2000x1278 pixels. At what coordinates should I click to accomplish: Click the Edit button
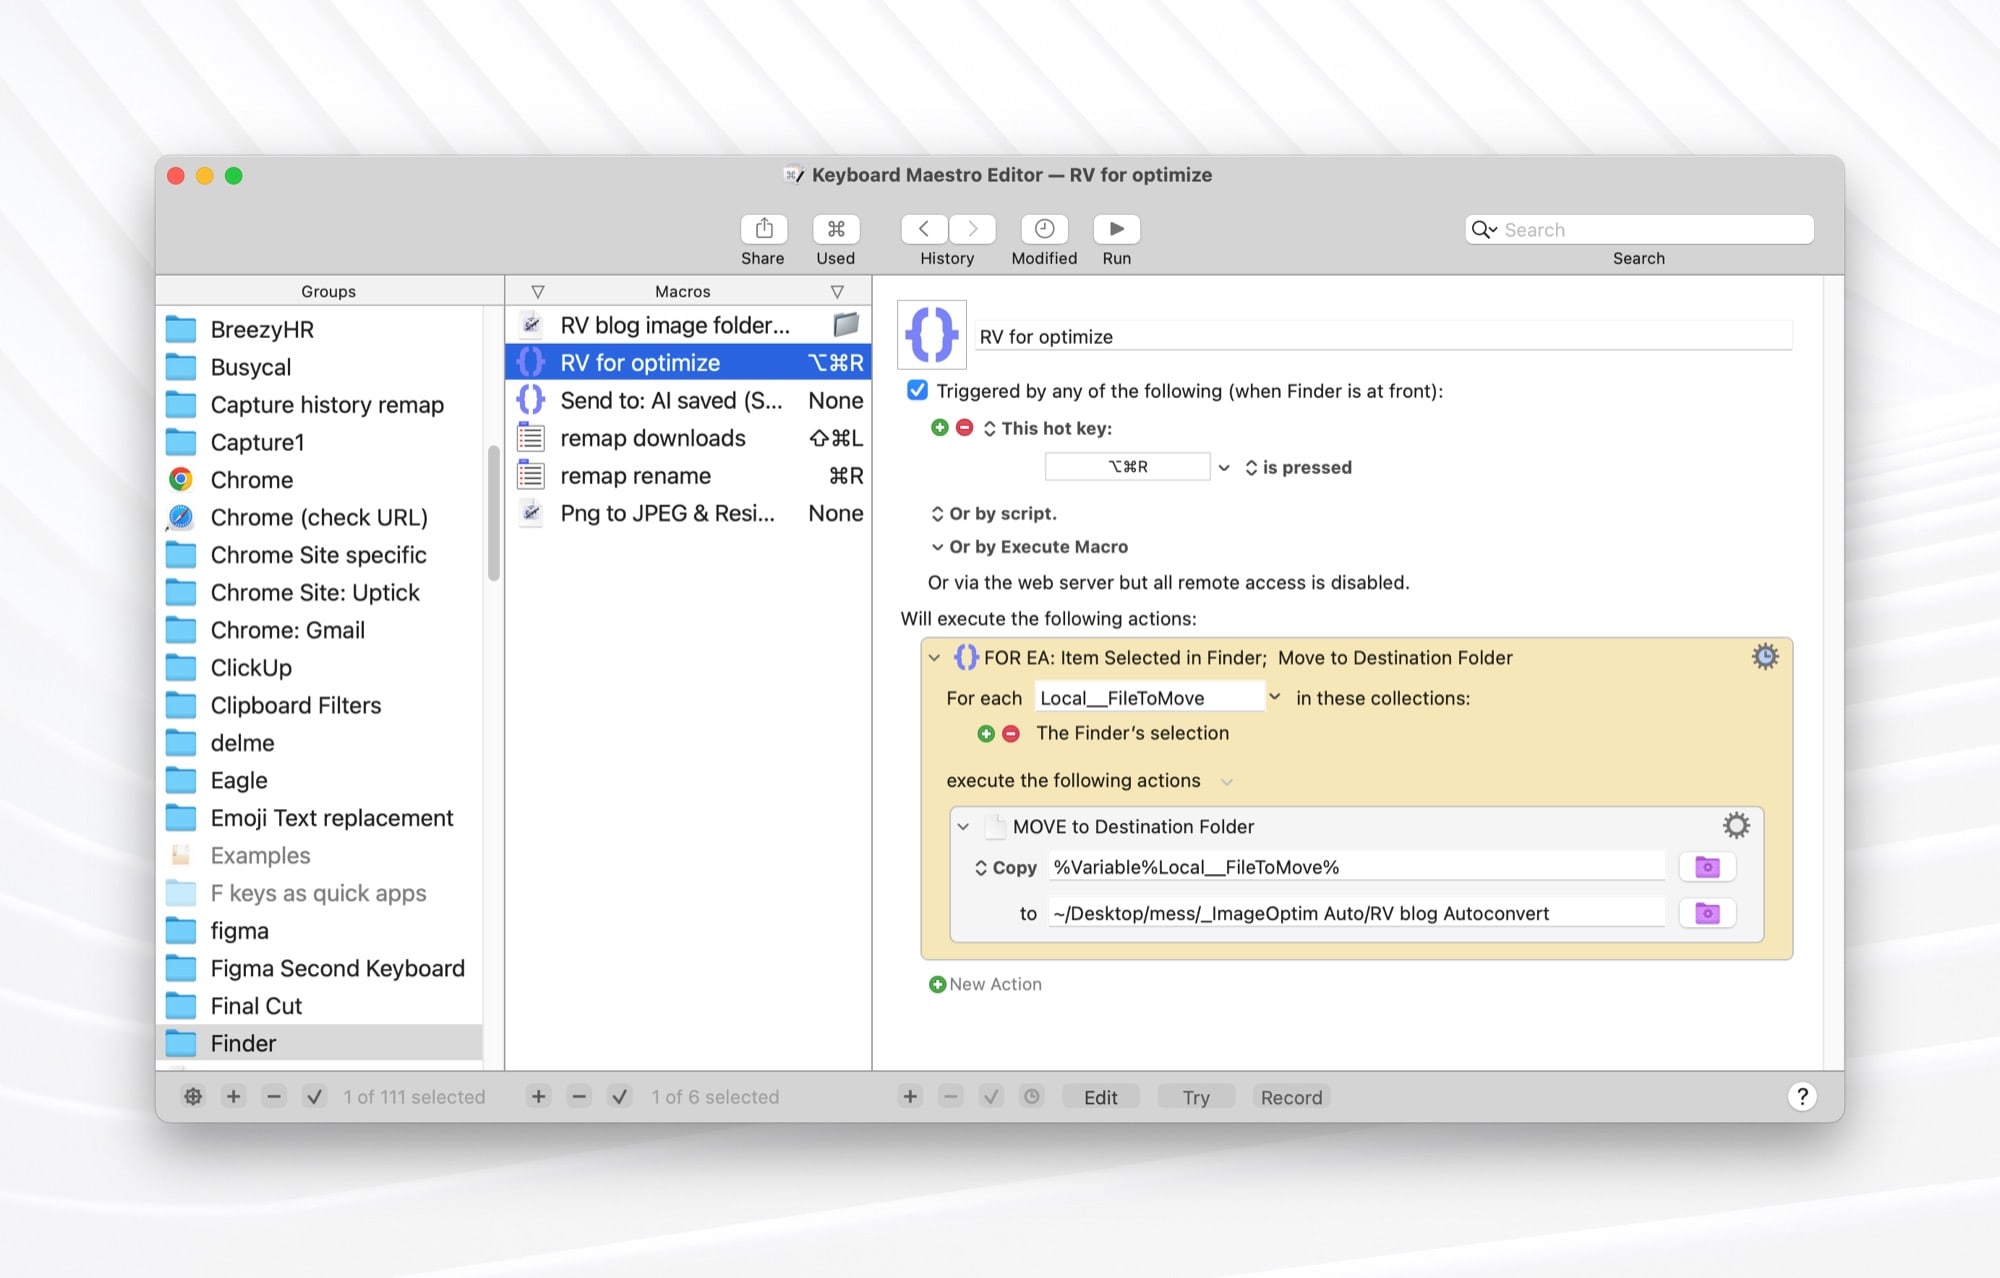tap(1100, 1097)
